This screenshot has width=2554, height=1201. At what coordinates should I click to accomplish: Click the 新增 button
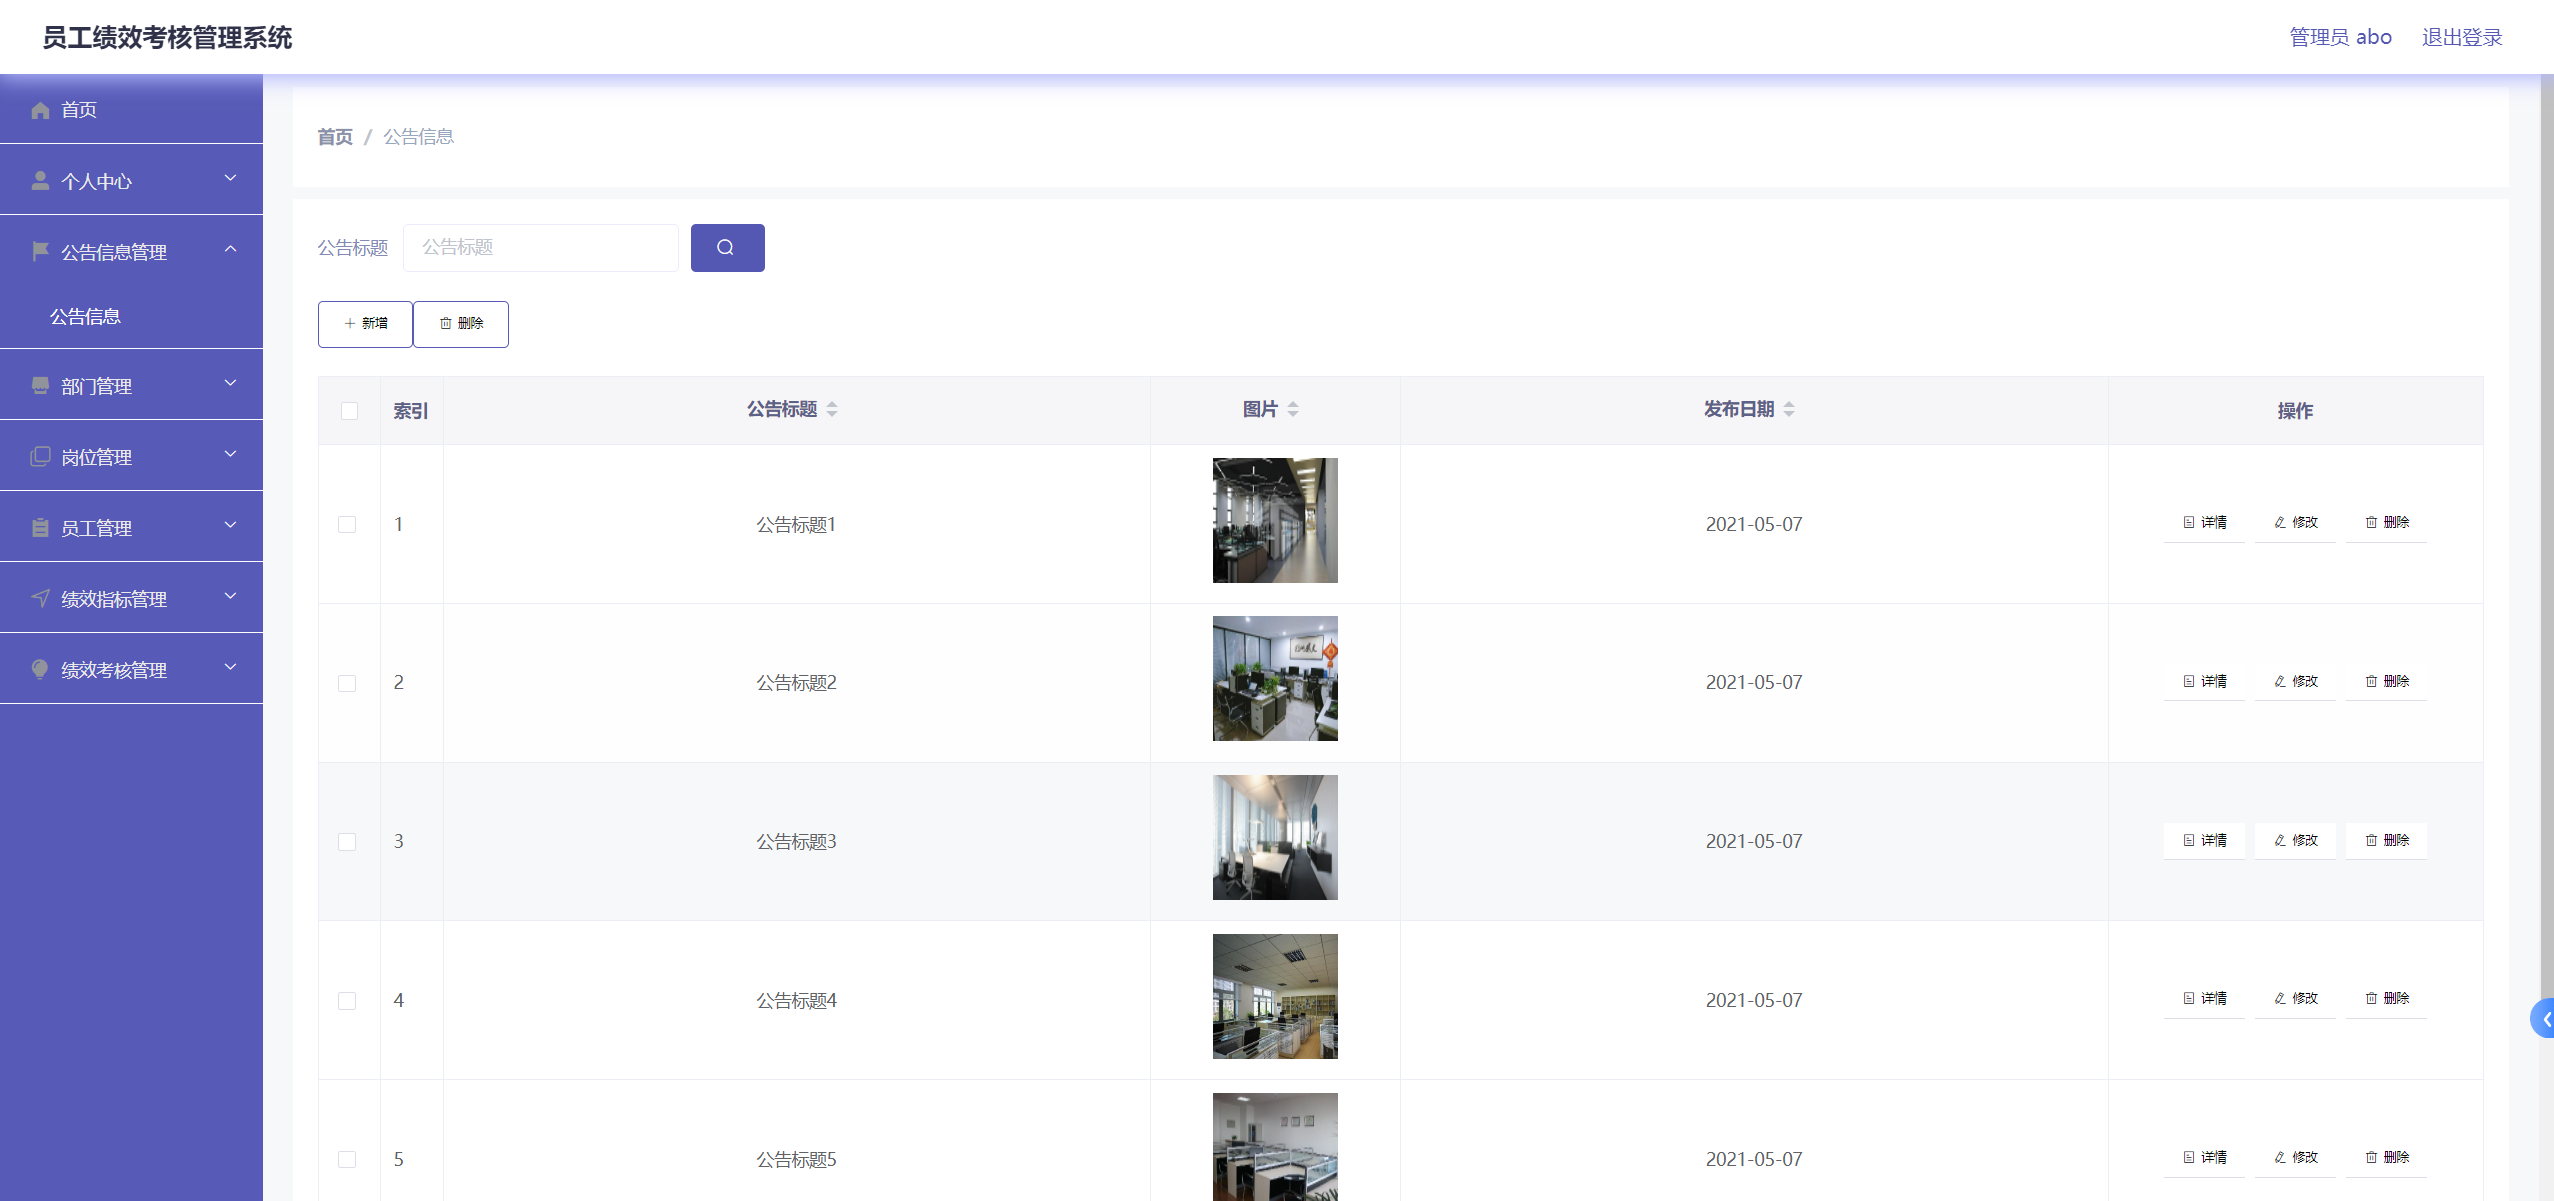click(x=364, y=323)
